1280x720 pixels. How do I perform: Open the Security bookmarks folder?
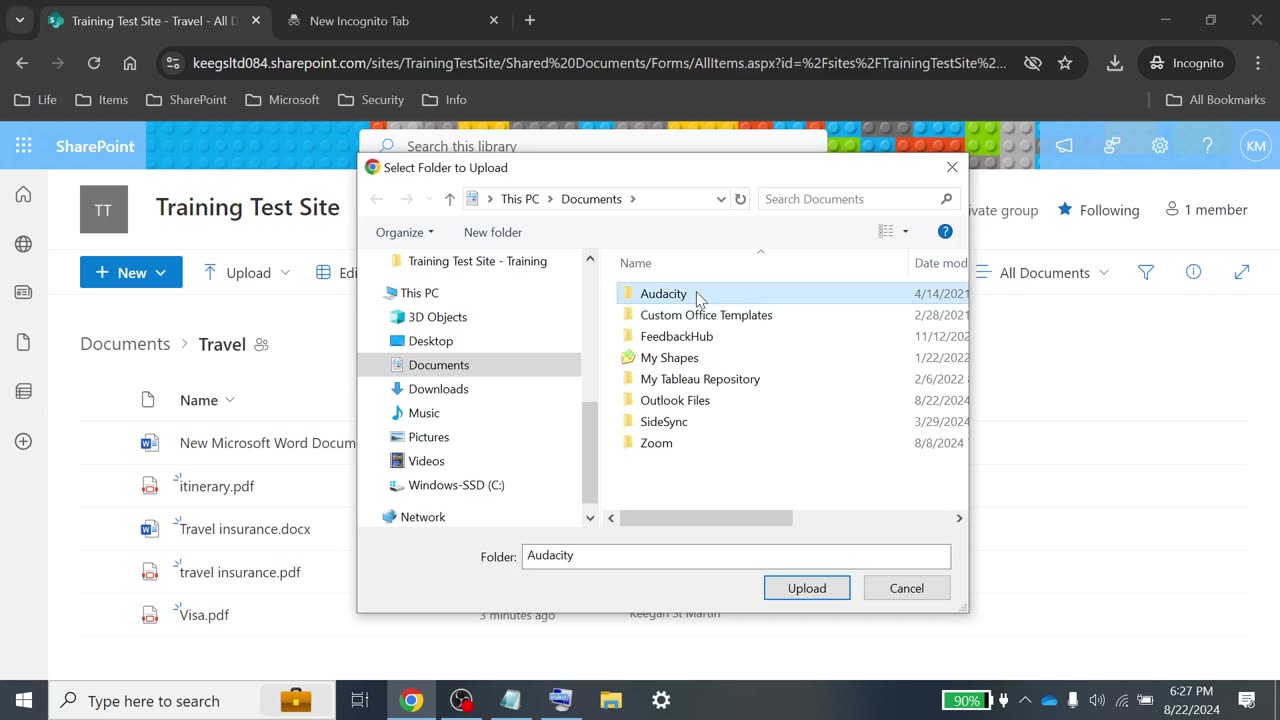pos(371,100)
